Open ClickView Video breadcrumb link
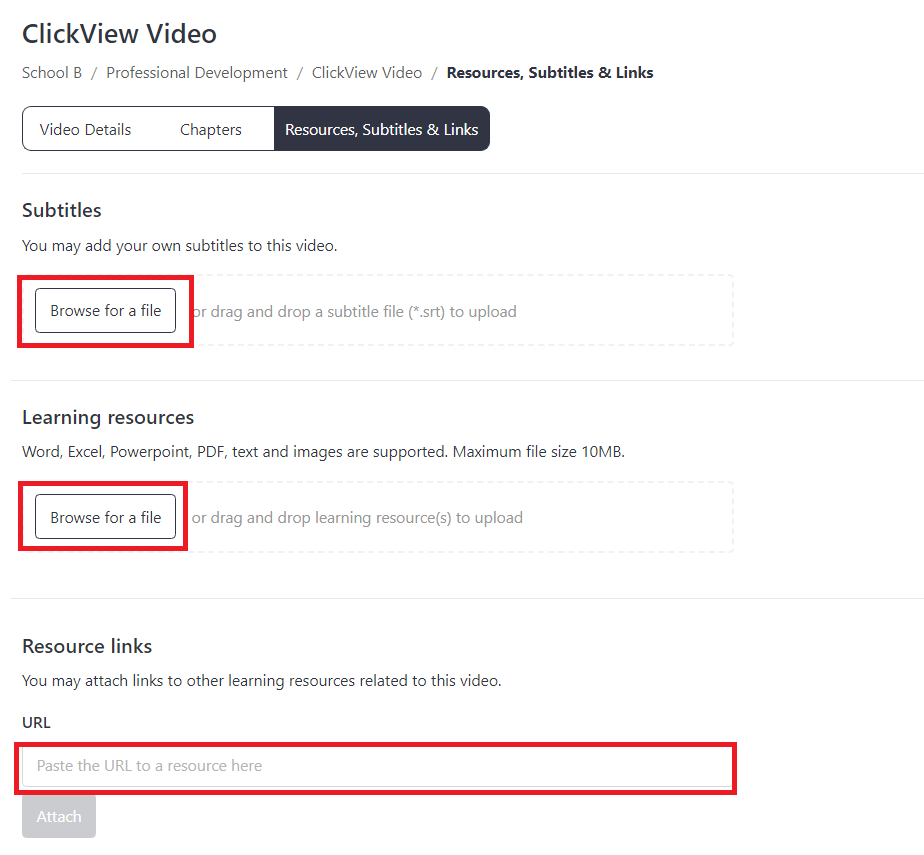This screenshot has width=924, height=855. tap(367, 72)
